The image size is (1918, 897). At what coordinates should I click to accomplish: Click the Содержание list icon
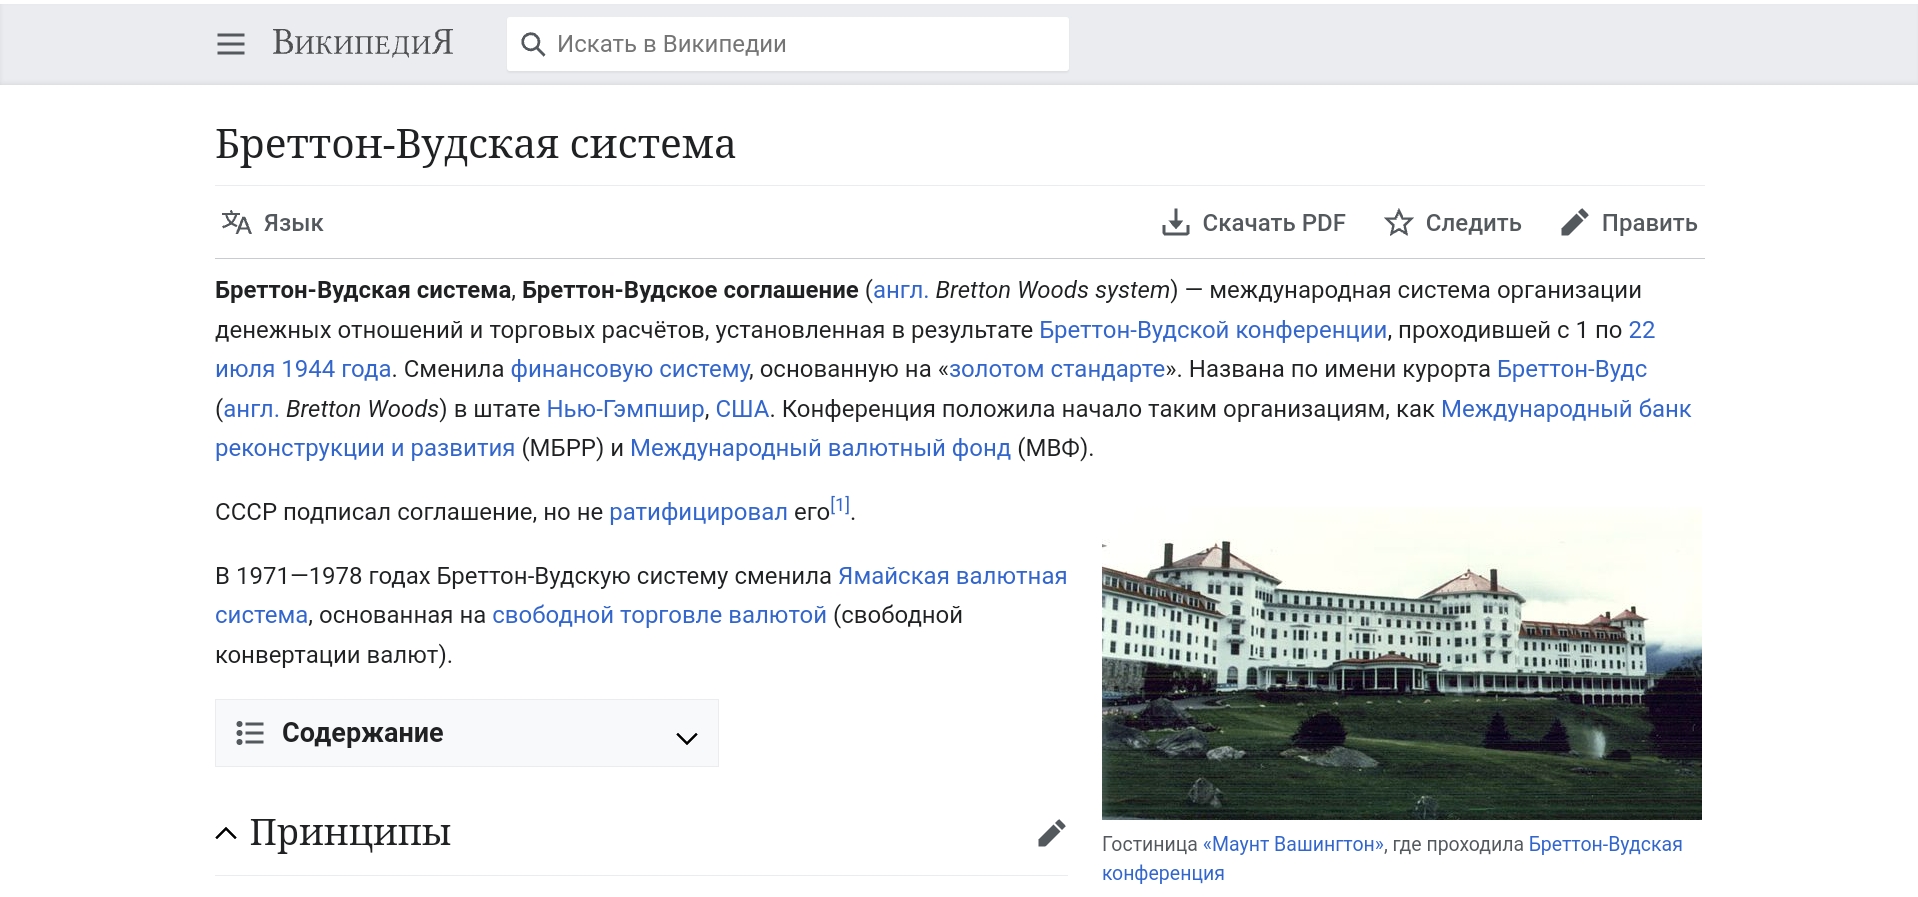pyautogui.click(x=250, y=733)
